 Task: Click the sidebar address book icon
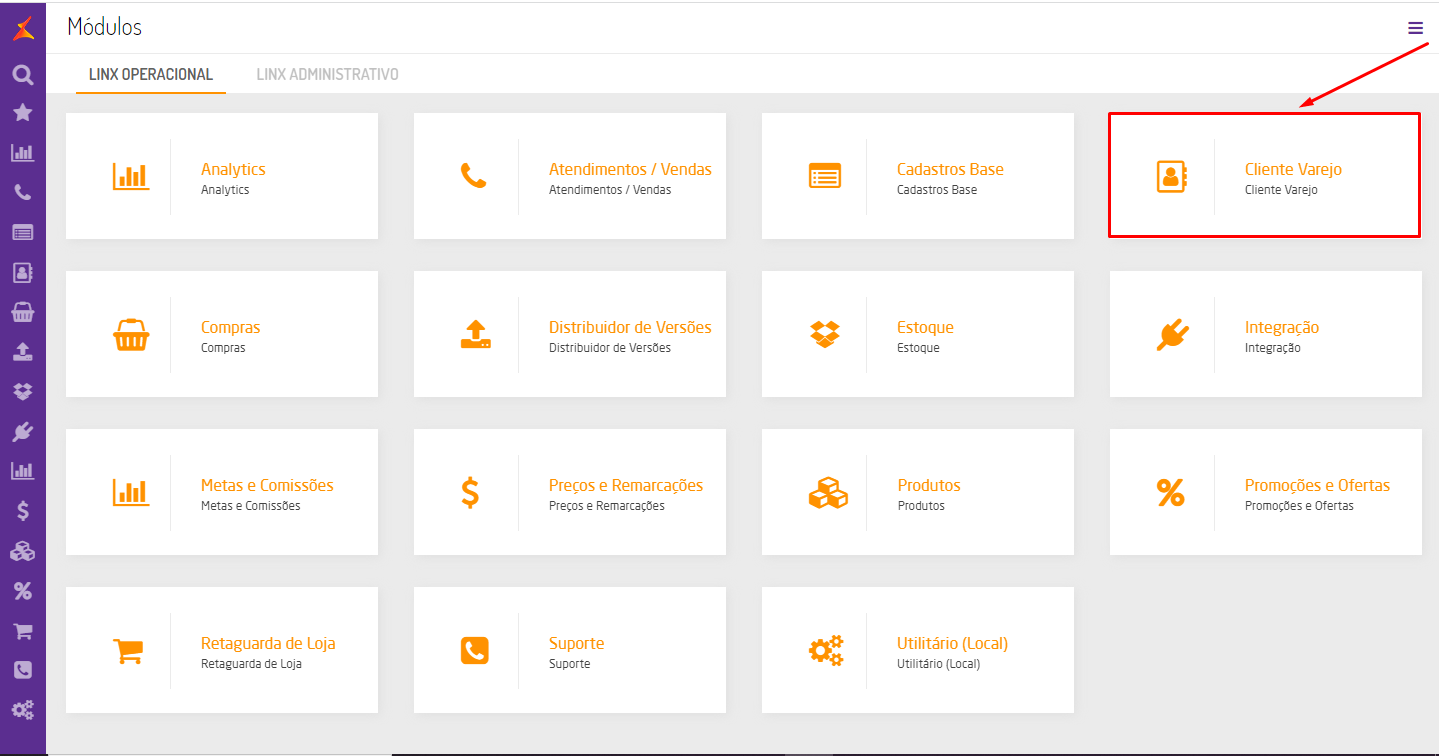[22, 272]
